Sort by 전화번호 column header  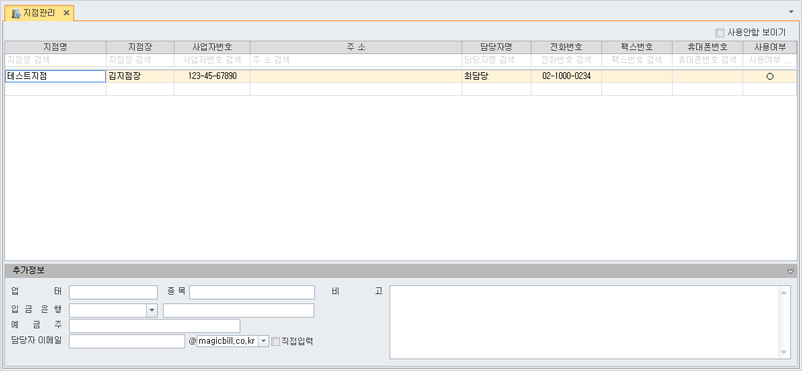[x=566, y=47]
